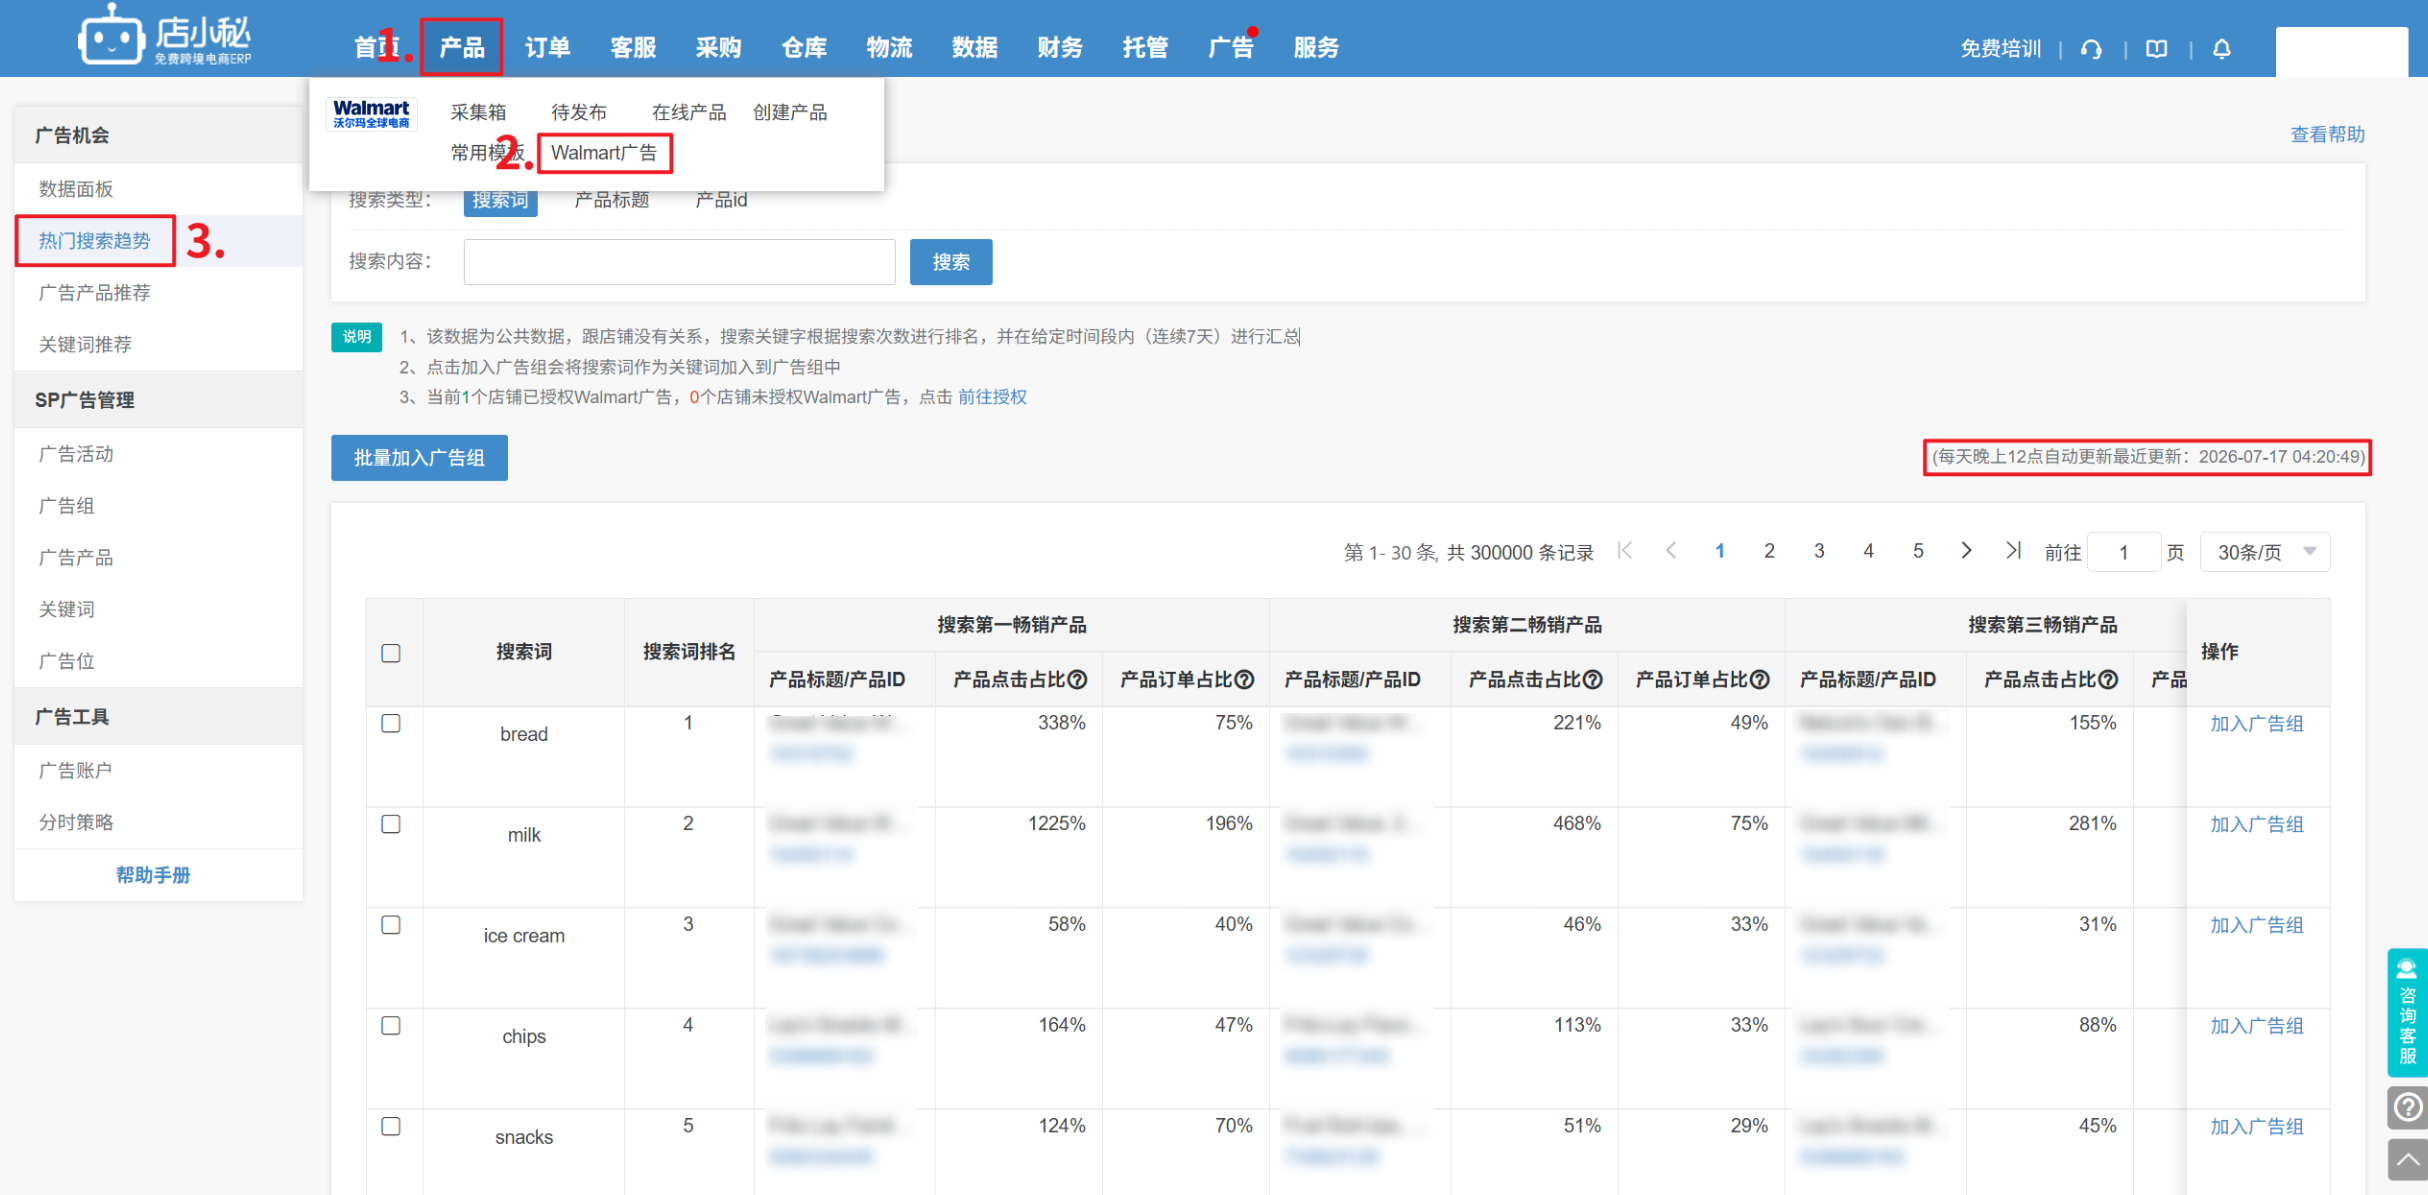Open 广告活动 in the sidebar

click(x=76, y=454)
